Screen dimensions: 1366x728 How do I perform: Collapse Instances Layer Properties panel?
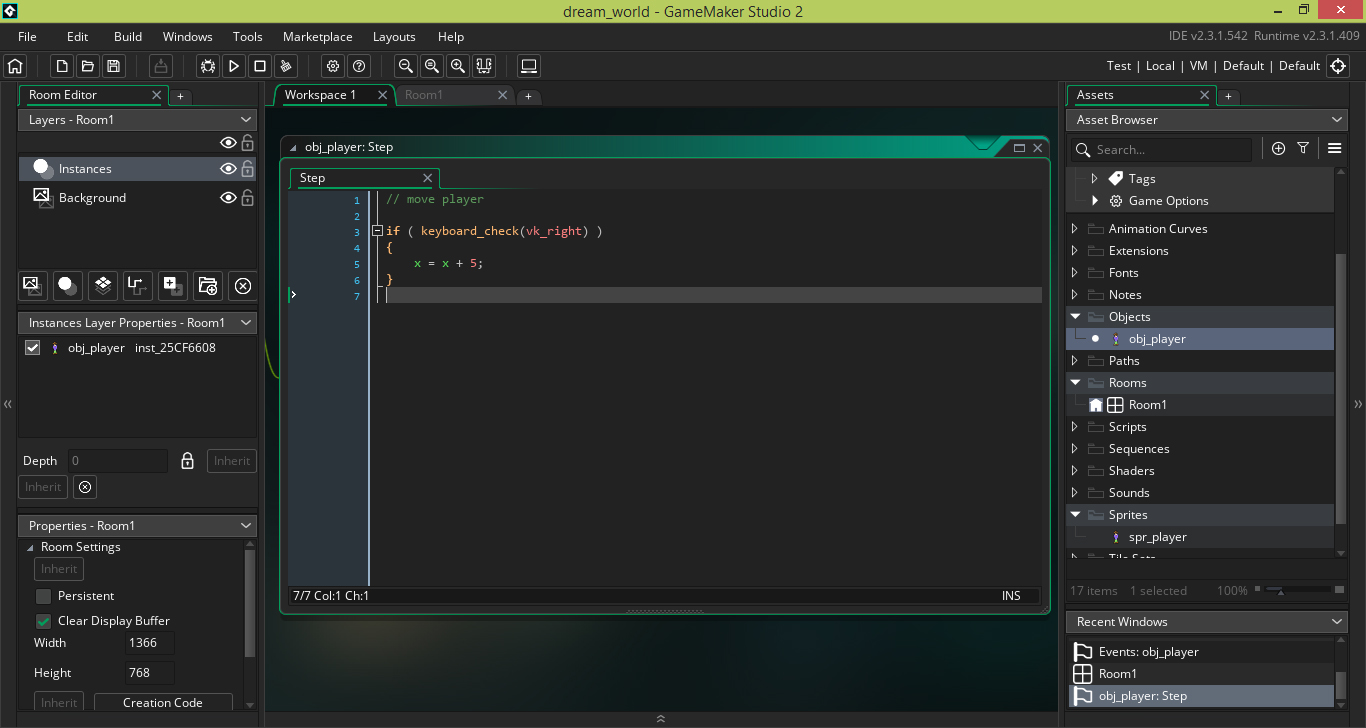click(245, 323)
